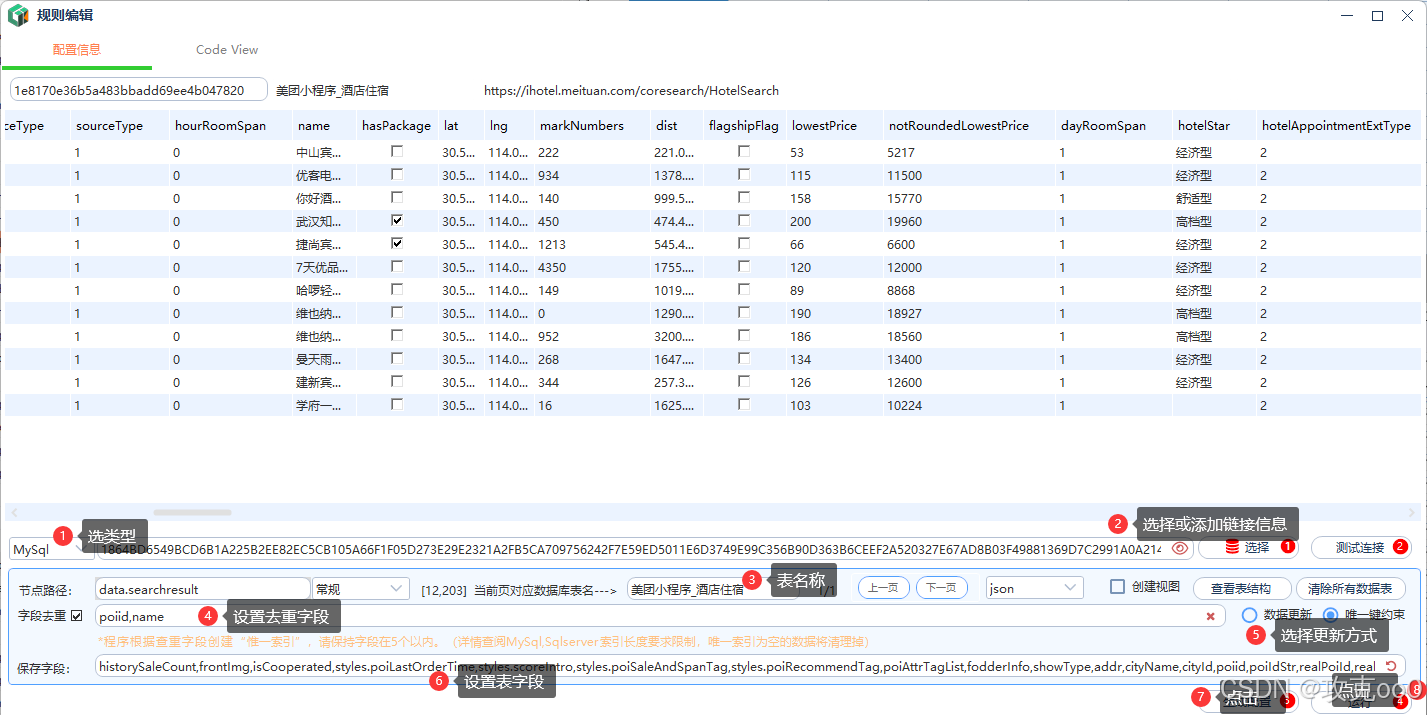Click the app logo in title bar
The width and height of the screenshot is (1427, 715).
click(18, 16)
